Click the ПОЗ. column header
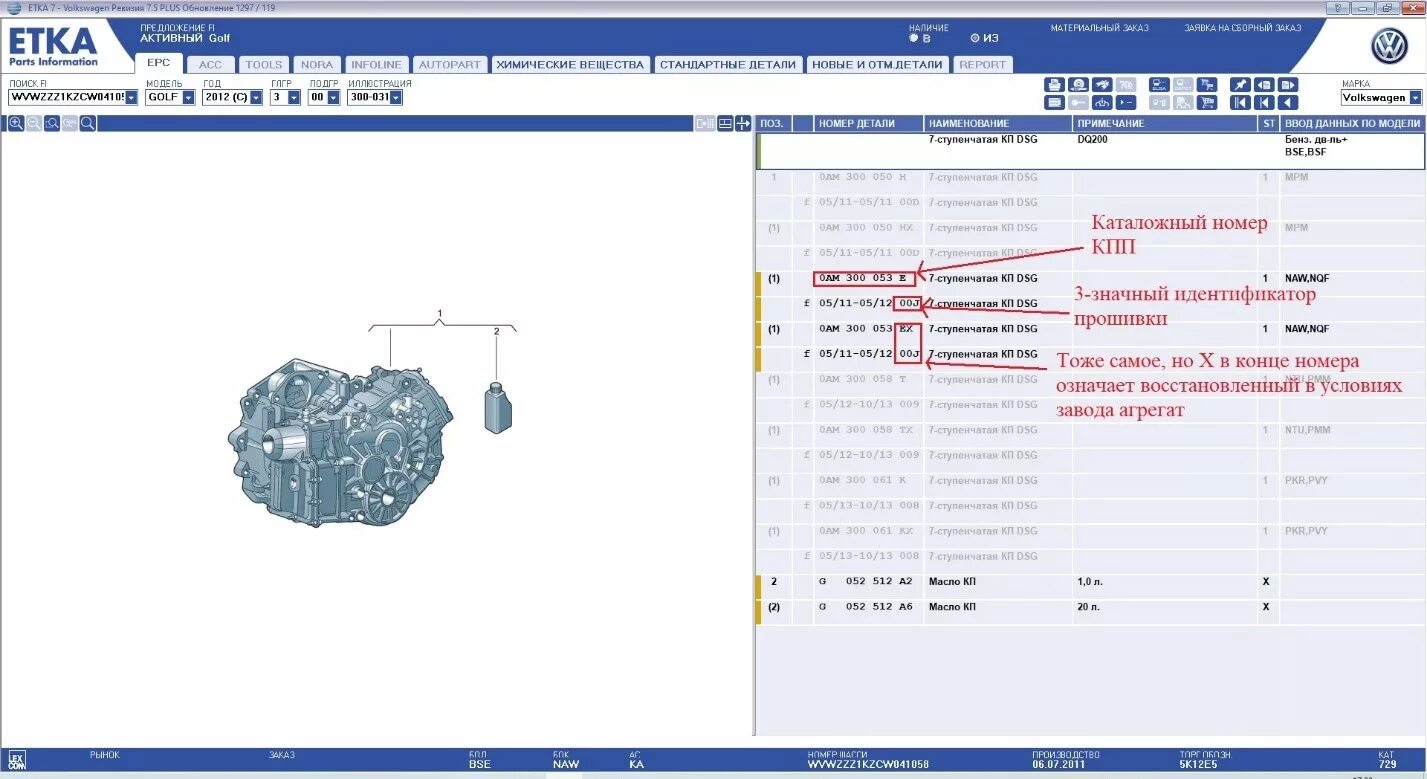 click(x=772, y=123)
